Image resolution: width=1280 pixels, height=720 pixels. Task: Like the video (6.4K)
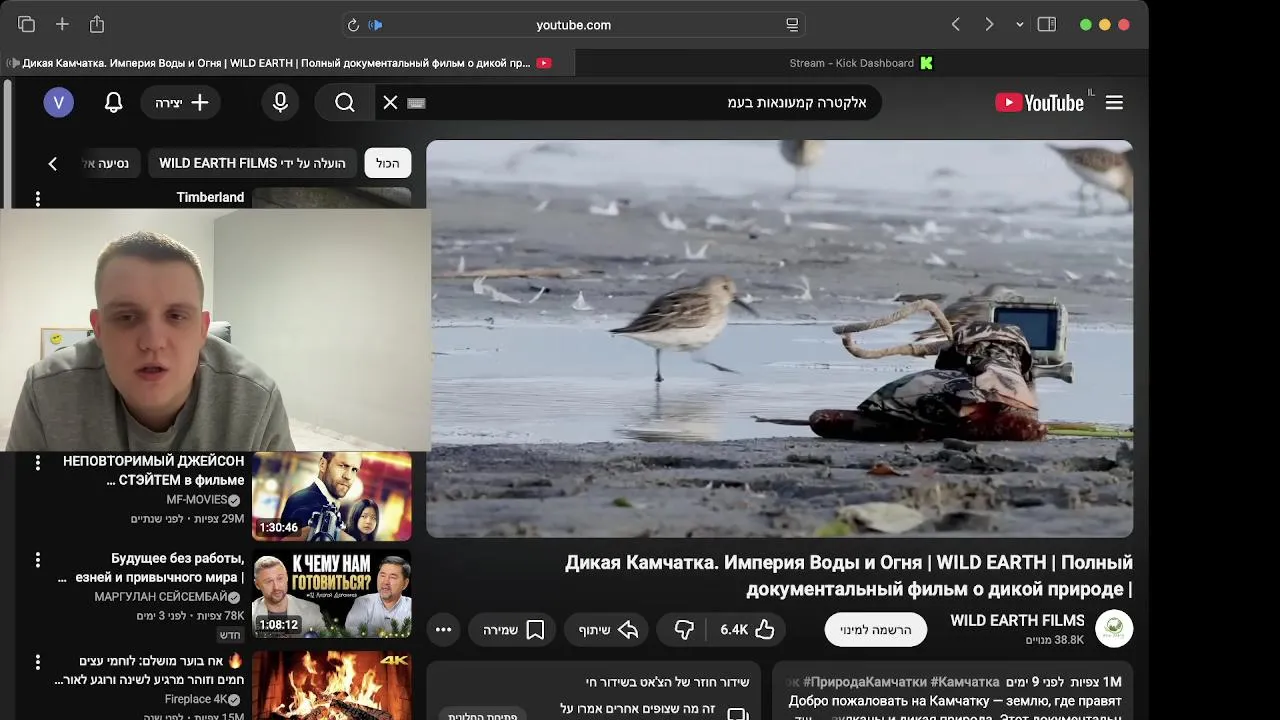748,629
